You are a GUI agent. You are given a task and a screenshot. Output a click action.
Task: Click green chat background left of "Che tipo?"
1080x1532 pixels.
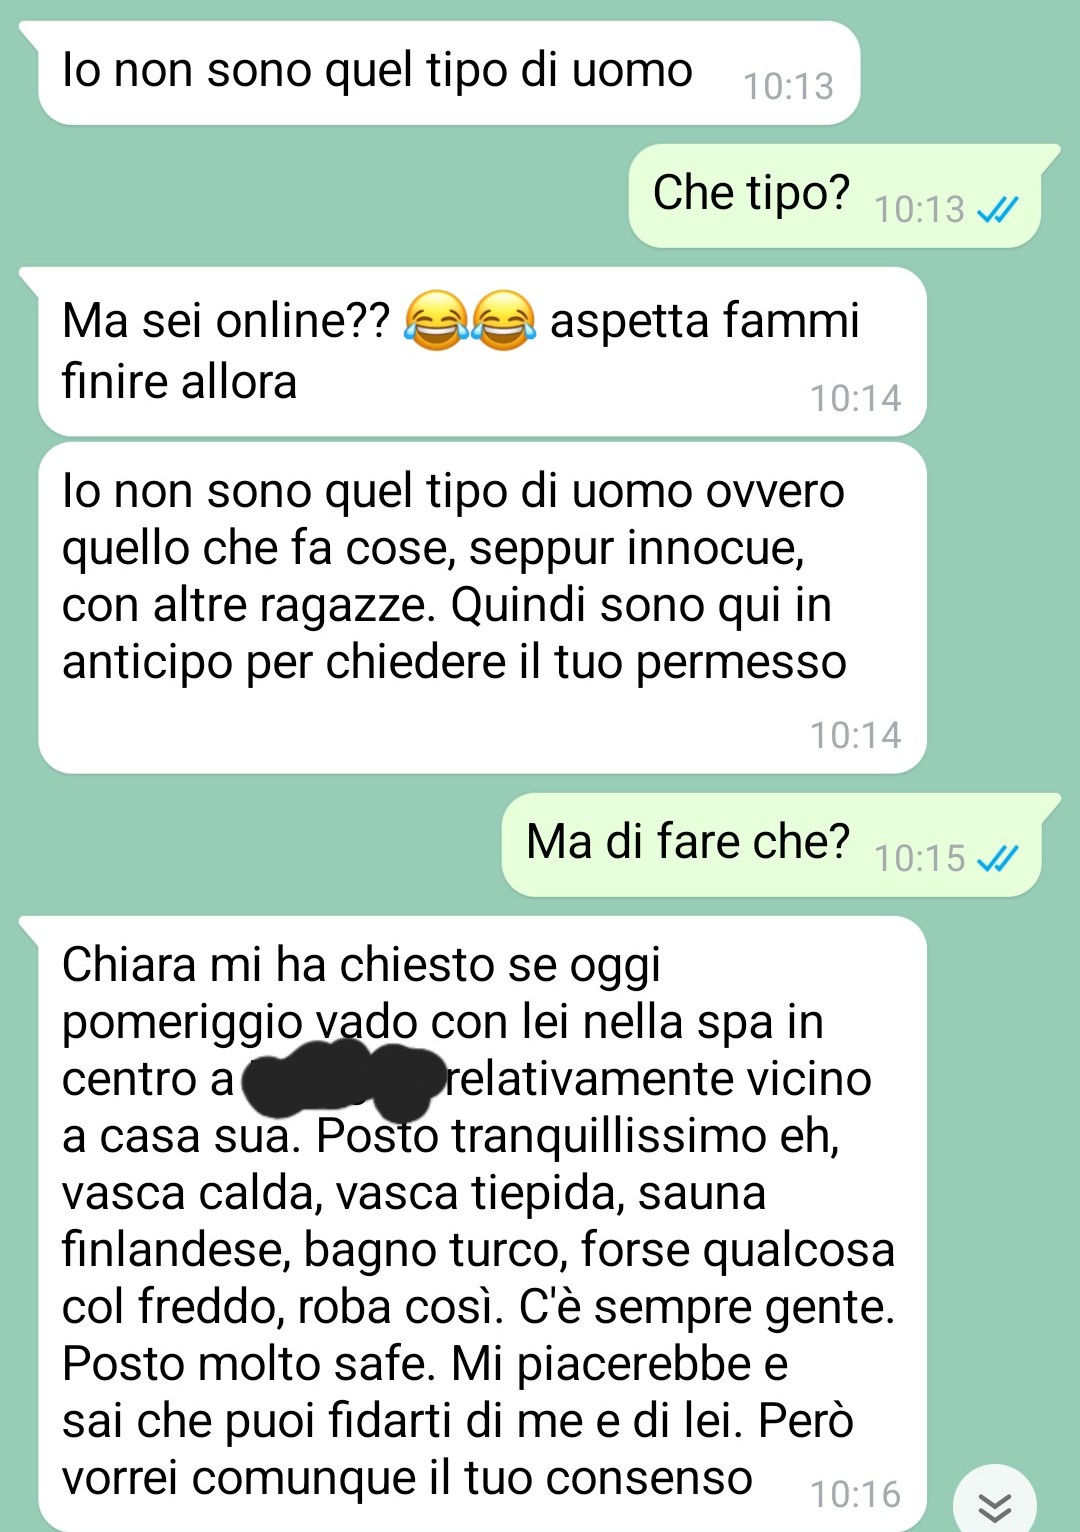pos(320,196)
